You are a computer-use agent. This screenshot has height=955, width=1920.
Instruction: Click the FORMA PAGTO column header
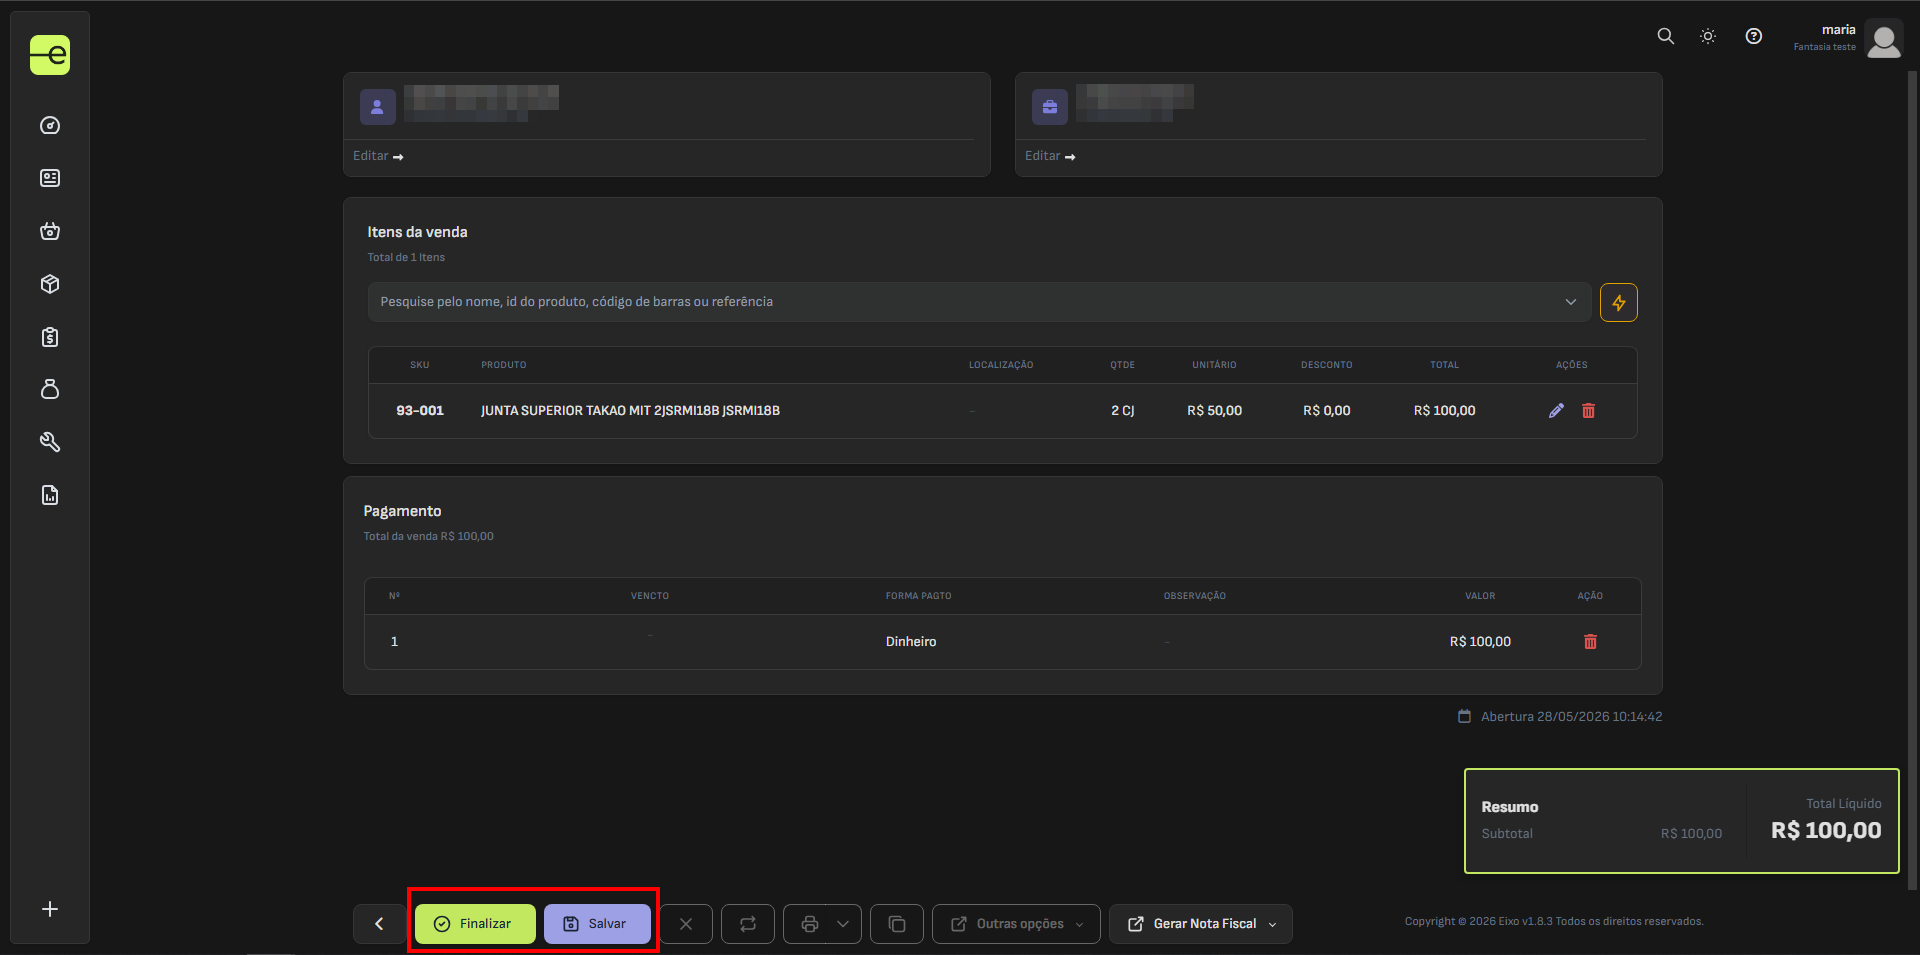[x=918, y=596]
